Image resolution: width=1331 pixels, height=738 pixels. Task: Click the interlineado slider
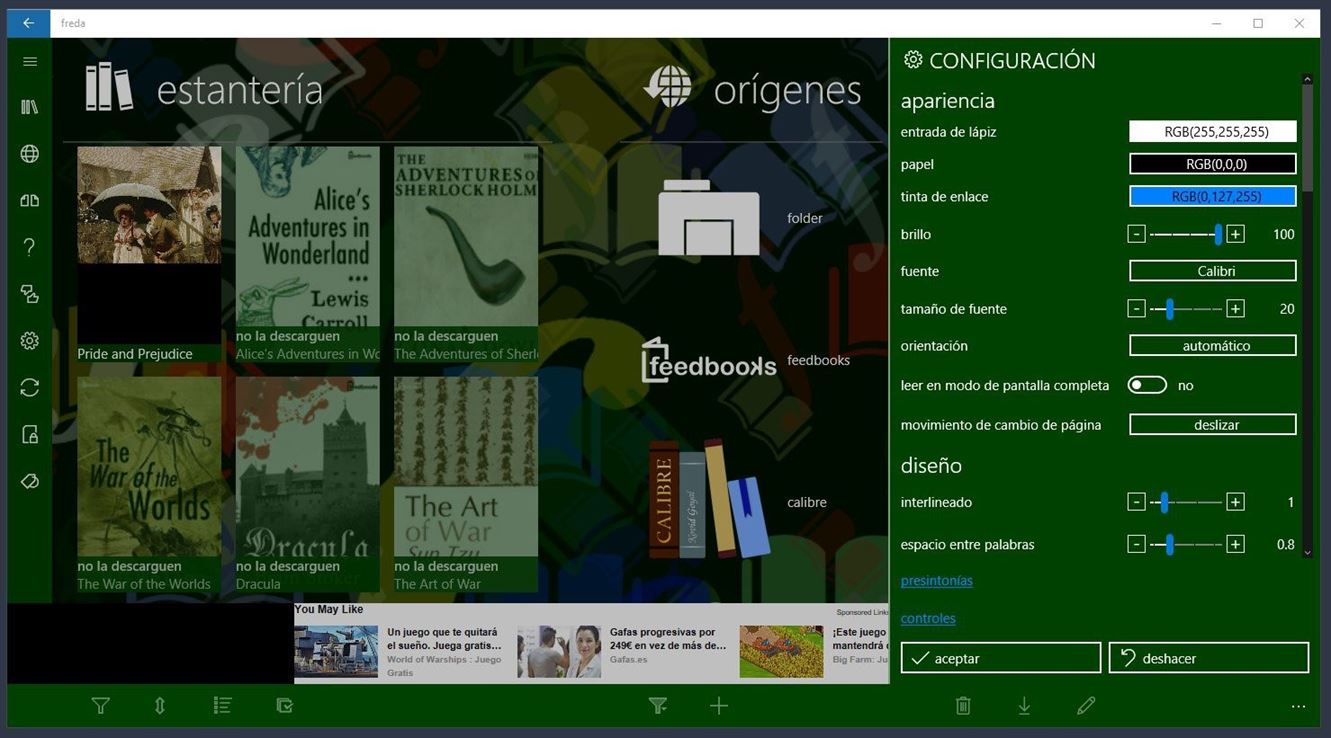coord(1186,502)
